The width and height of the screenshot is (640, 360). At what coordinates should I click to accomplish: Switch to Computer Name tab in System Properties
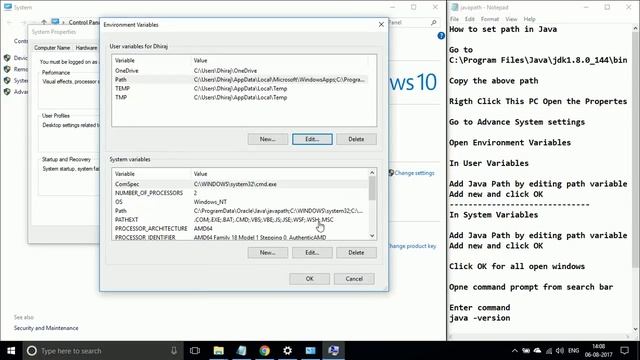click(52, 48)
